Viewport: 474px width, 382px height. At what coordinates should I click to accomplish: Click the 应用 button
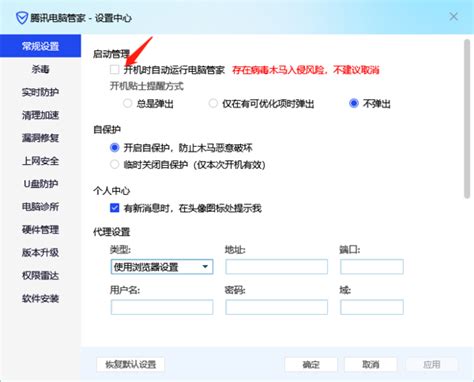[x=432, y=364]
